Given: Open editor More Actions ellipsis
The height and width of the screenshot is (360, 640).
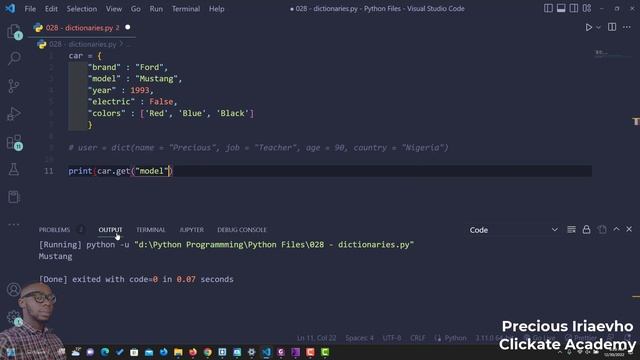Looking at the screenshot, I should (627, 27).
